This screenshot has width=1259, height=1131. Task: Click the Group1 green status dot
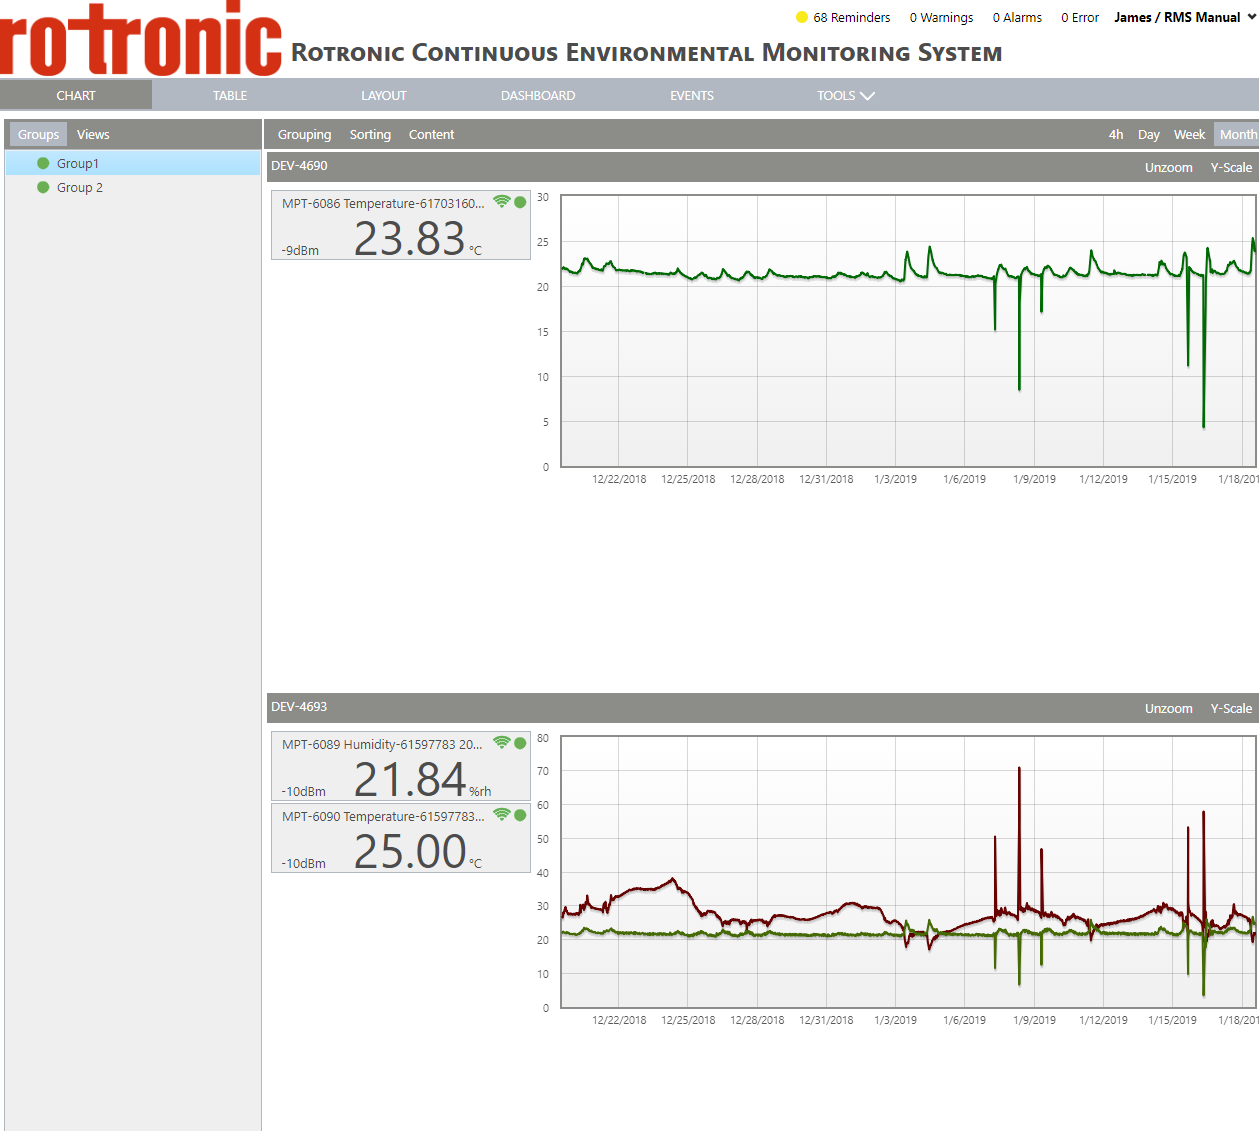point(43,163)
